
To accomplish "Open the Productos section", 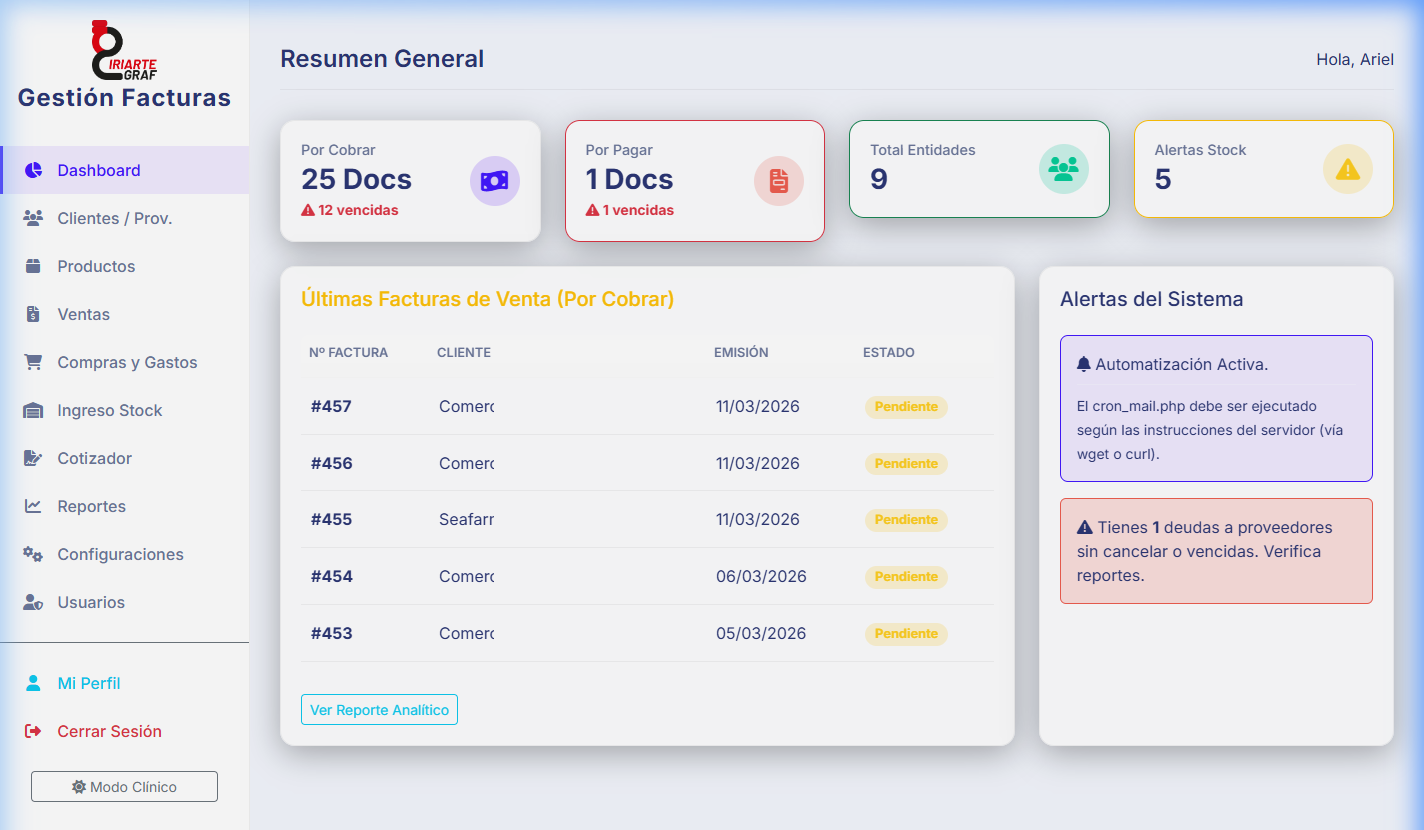I will point(125,266).
